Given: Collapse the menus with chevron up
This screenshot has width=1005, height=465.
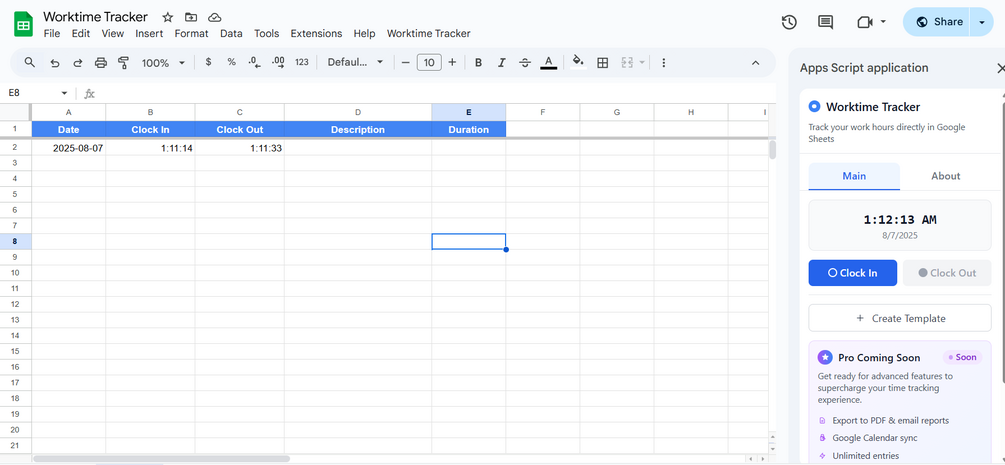Looking at the screenshot, I should coord(755,62).
